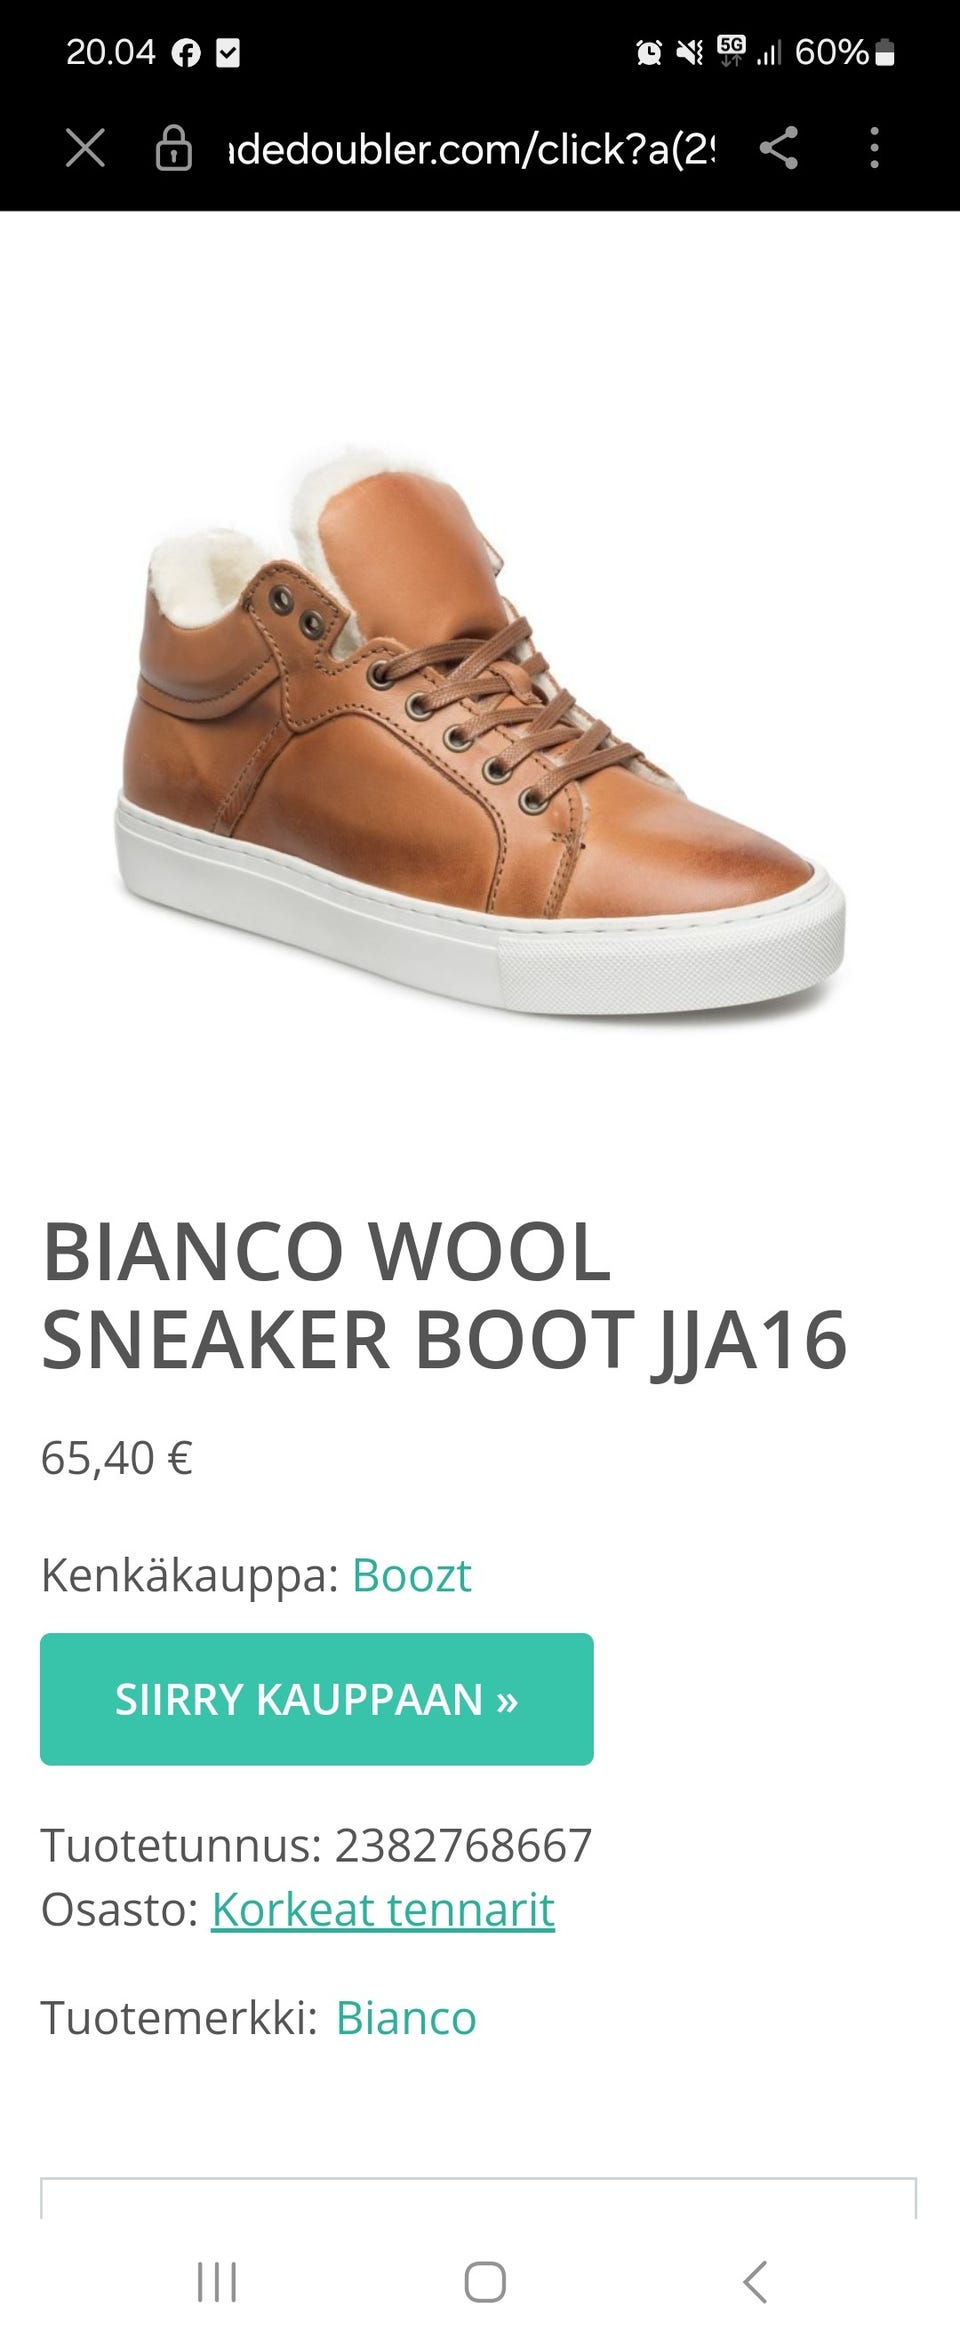Screen dimensions: 960x2347
Task: Tap the Android recent apps button
Action: click(217, 2282)
